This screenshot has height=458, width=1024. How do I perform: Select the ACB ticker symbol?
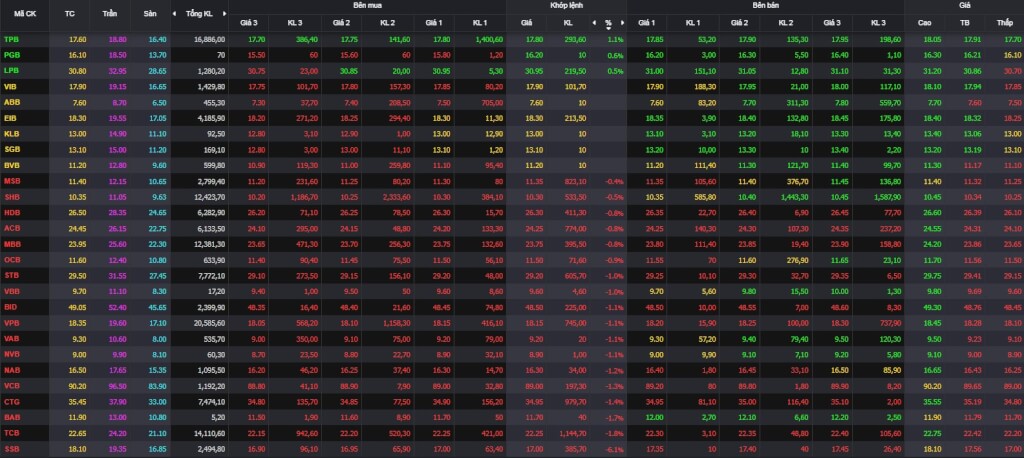[11, 228]
